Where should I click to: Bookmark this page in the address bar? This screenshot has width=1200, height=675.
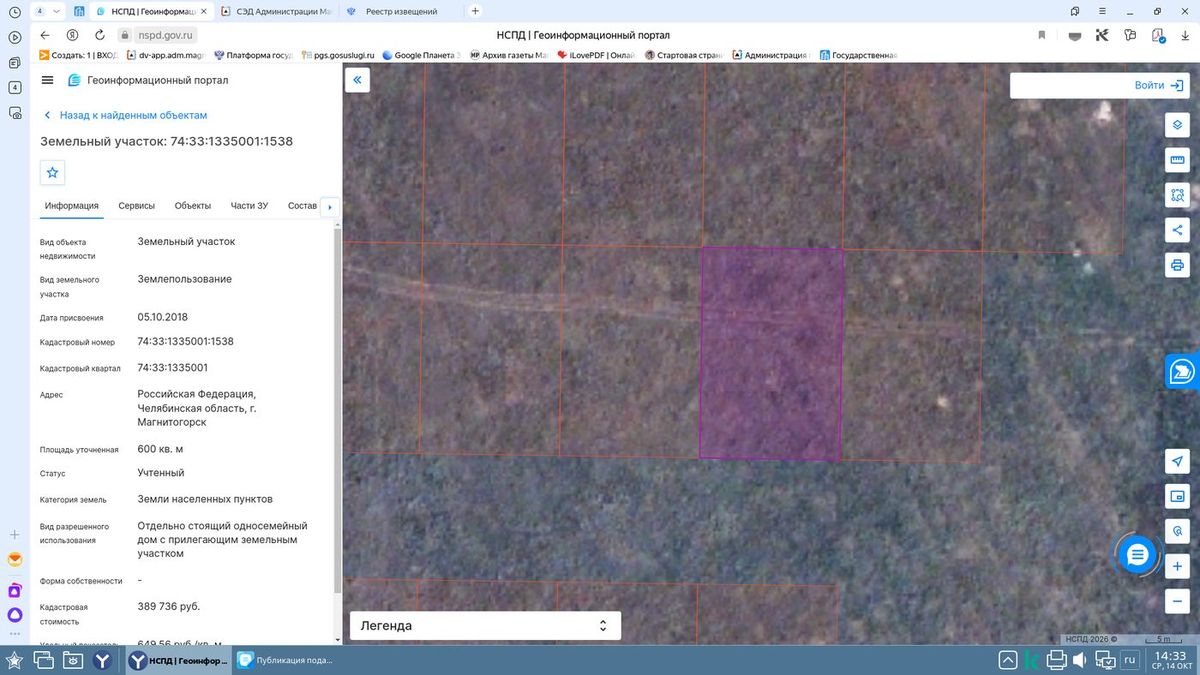point(1041,35)
